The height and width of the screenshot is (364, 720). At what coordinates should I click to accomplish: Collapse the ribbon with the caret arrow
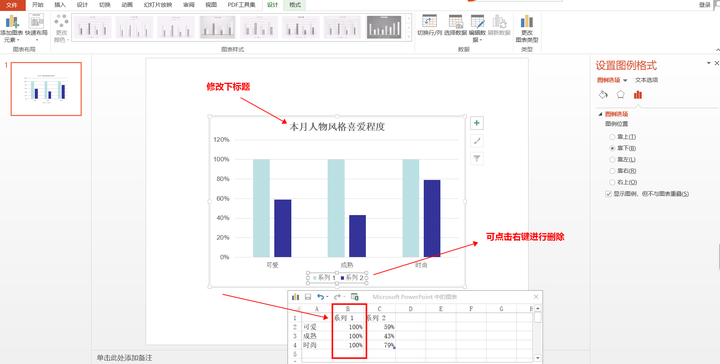717,50
